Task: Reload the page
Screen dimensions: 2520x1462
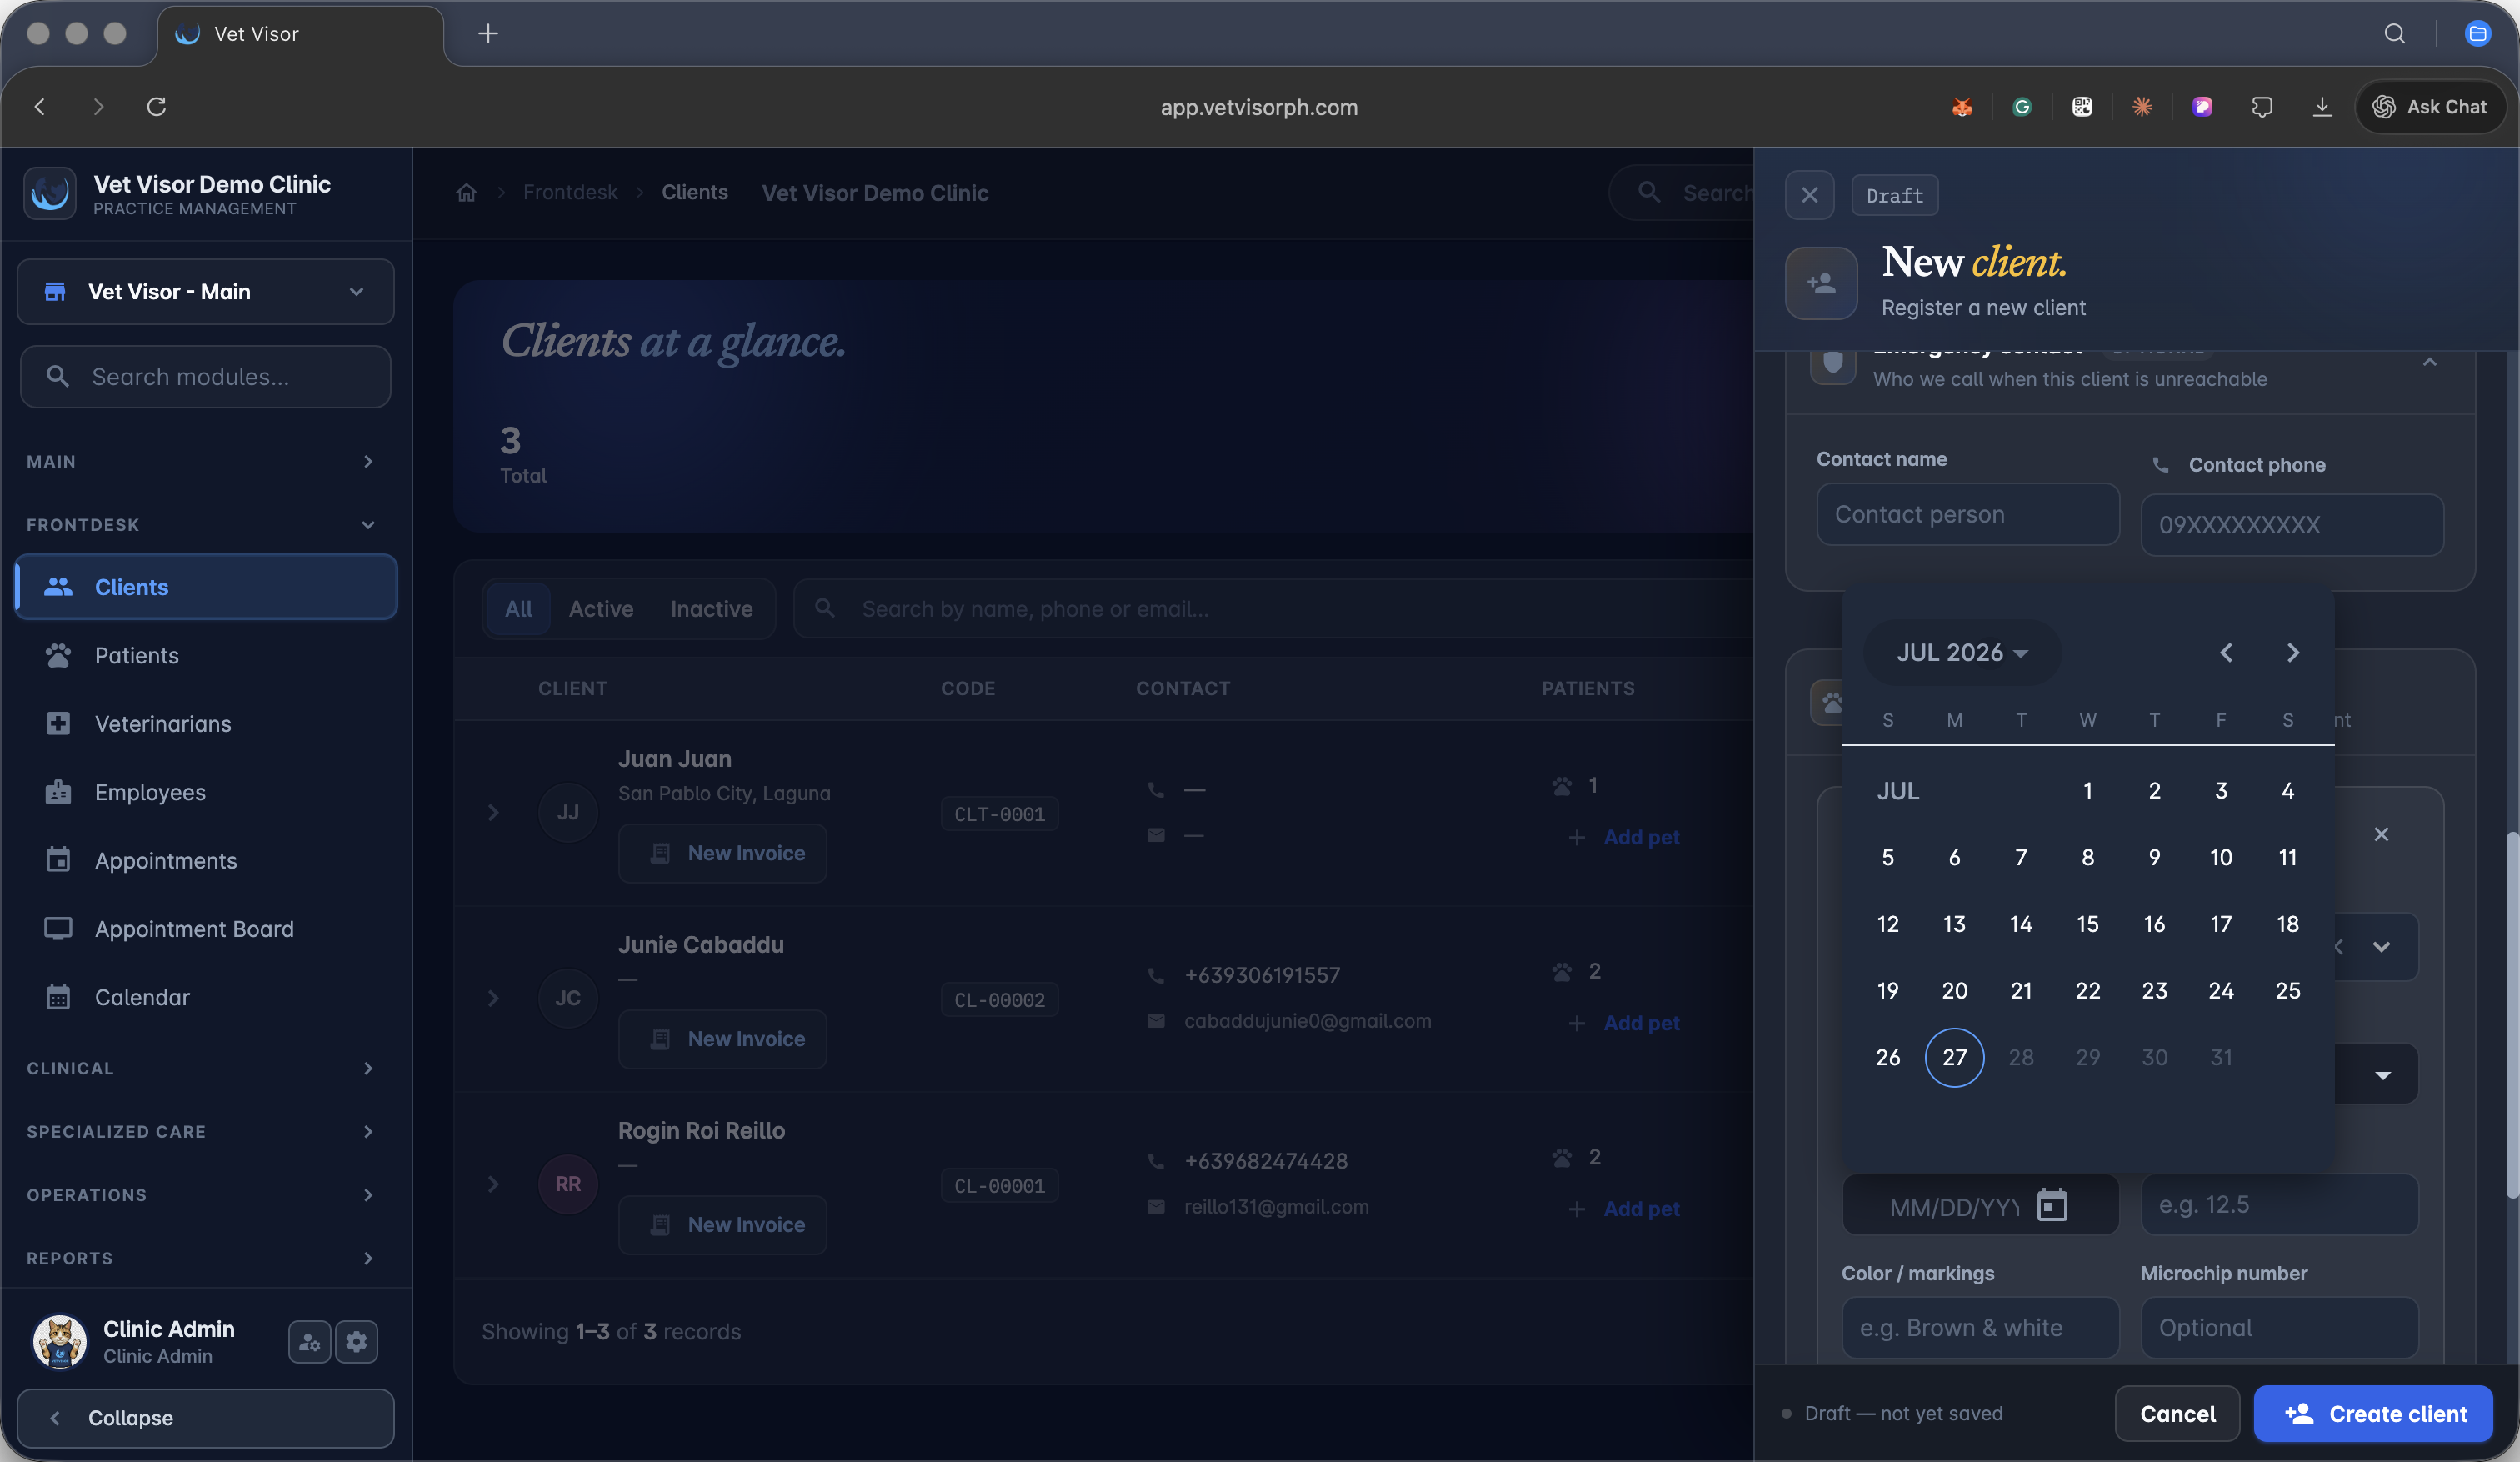Action: coord(156,106)
